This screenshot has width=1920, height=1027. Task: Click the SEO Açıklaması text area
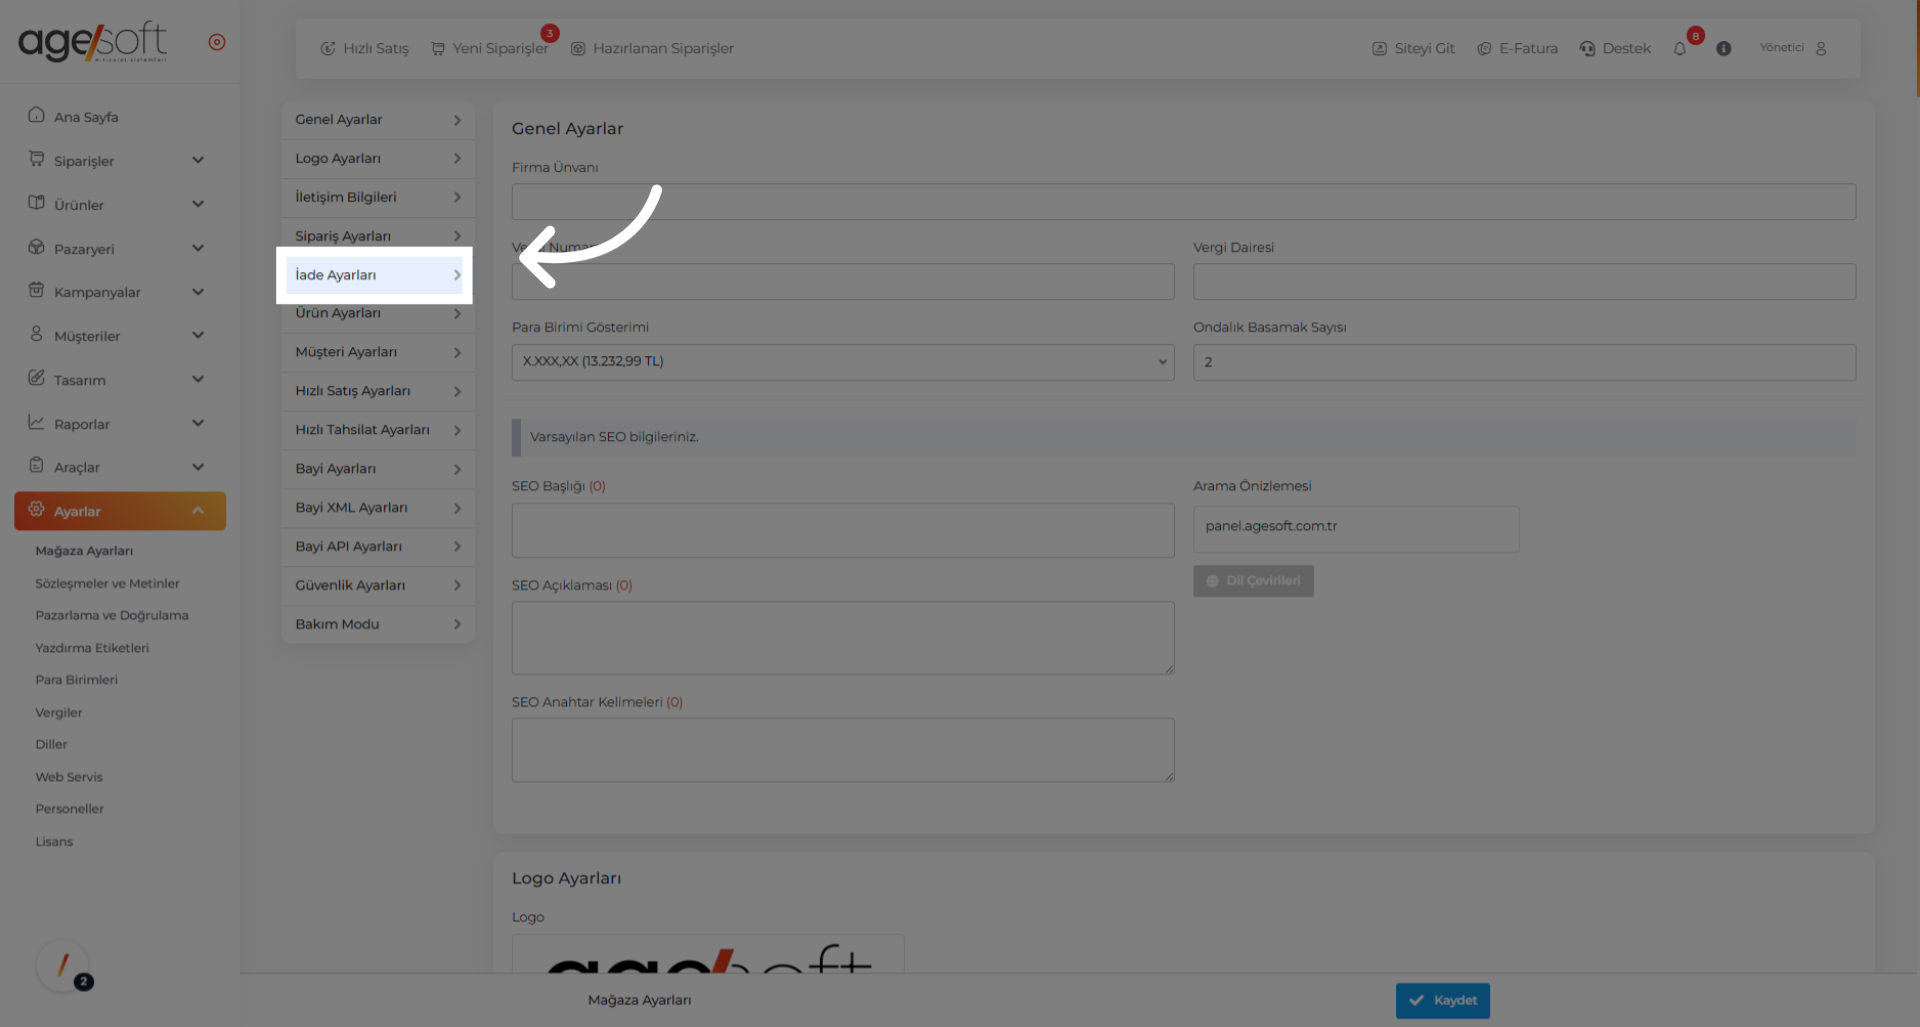point(843,638)
